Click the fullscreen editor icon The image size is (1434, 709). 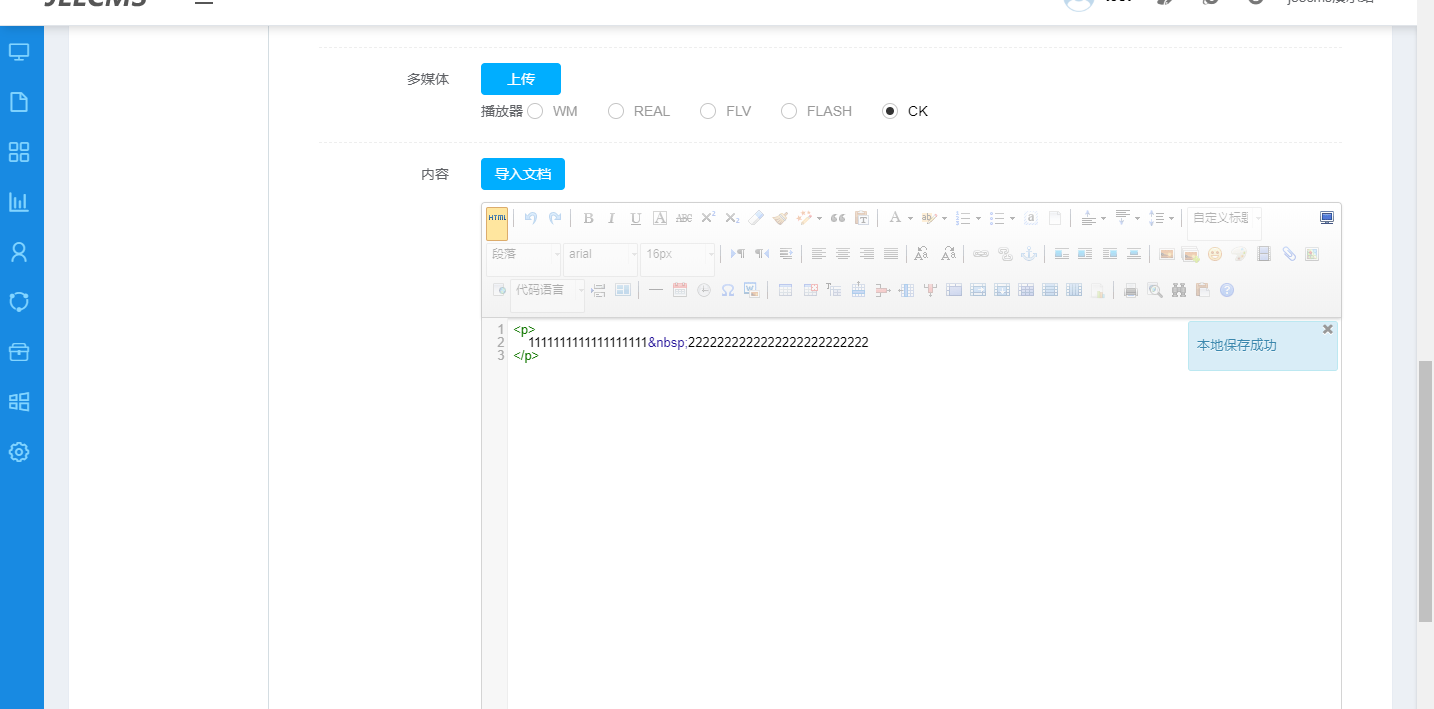click(1327, 218)
